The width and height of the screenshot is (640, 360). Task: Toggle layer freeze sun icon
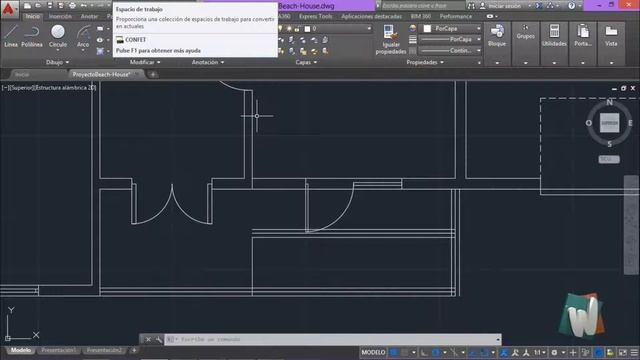click(x=289, y=29)
